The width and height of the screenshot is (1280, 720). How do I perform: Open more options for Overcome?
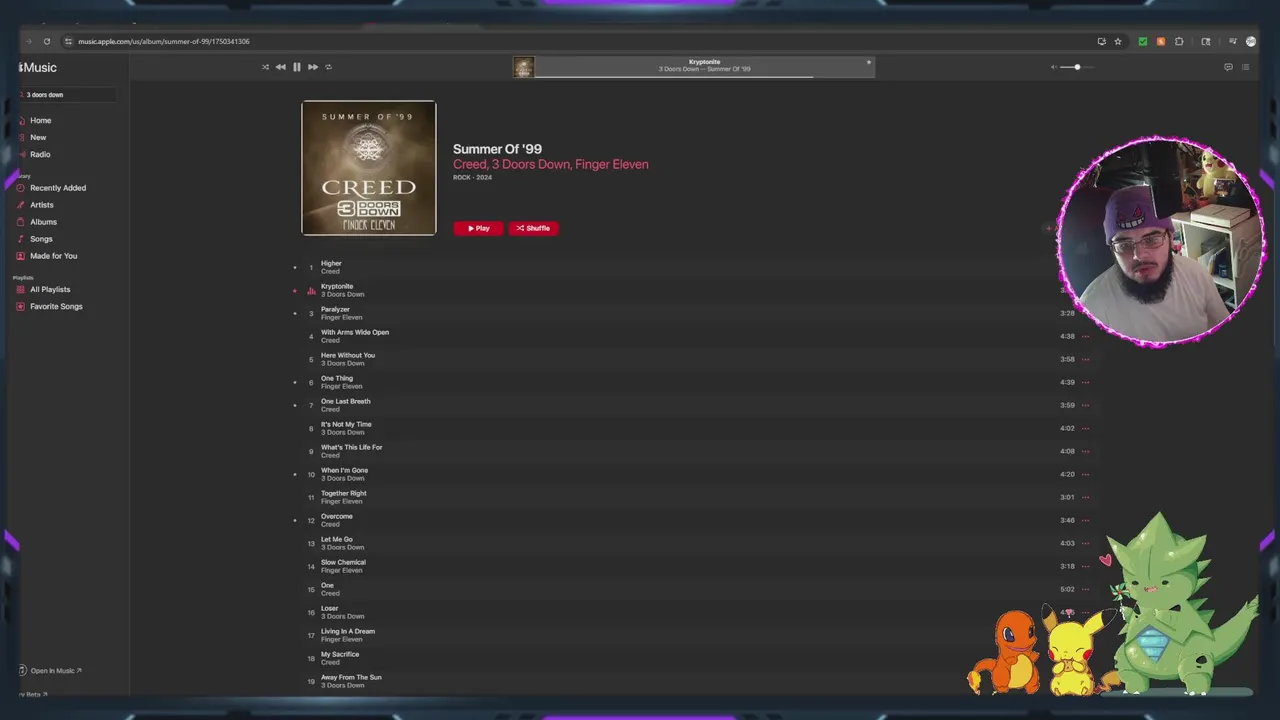point(1086,521)
